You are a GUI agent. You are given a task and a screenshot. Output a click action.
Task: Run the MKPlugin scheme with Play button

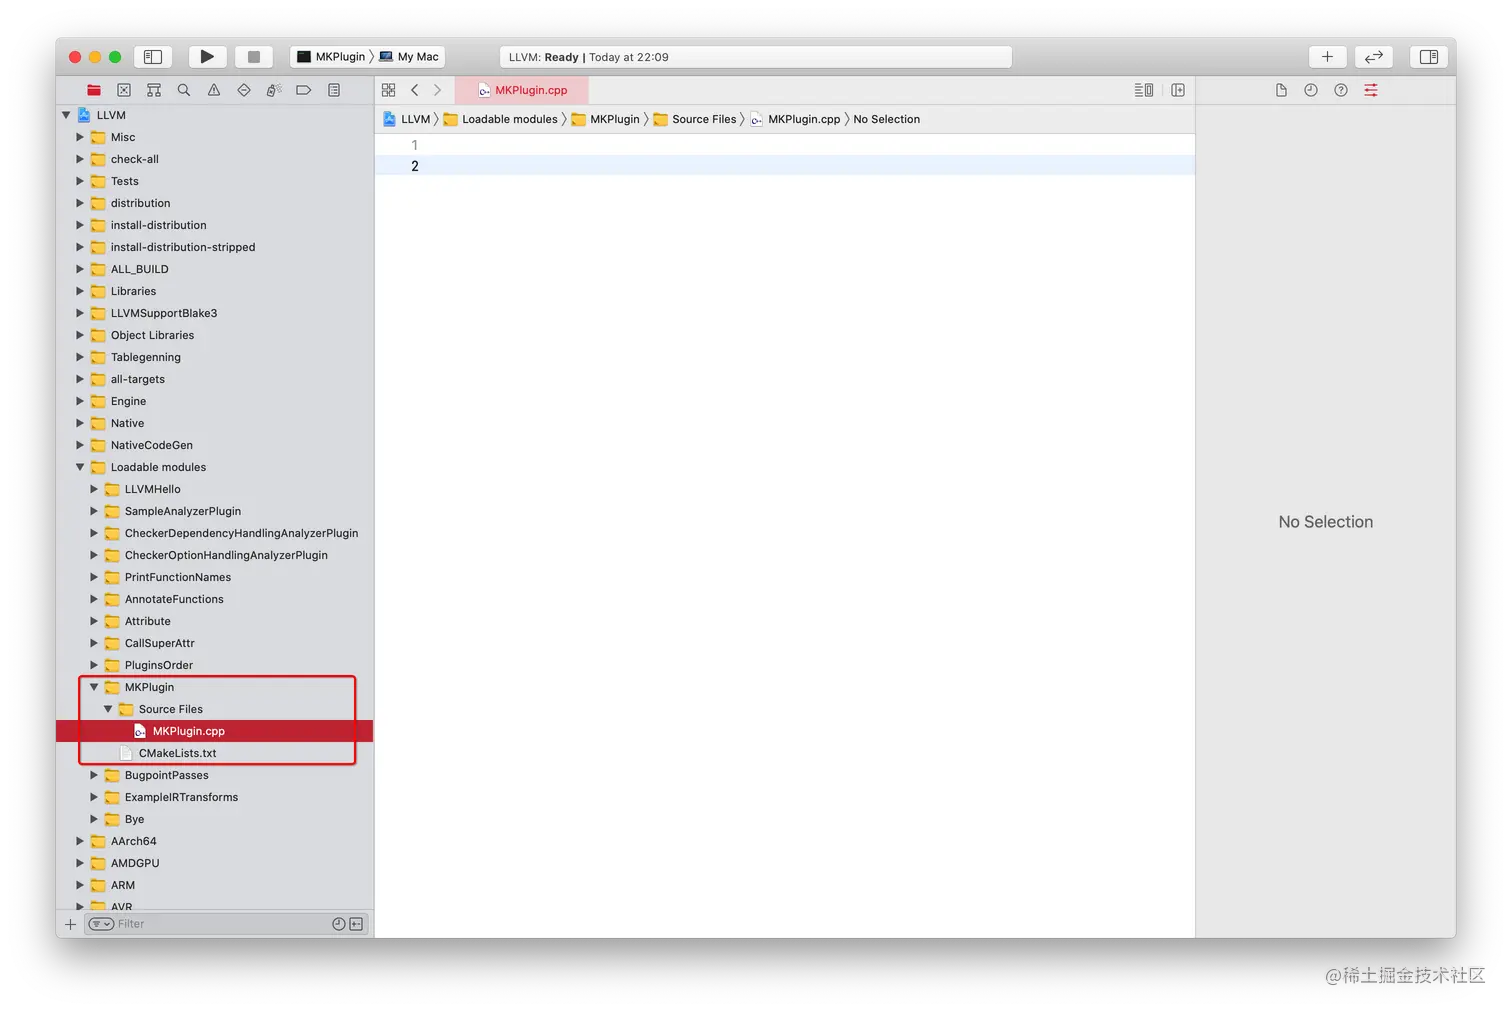pos(207,57)
